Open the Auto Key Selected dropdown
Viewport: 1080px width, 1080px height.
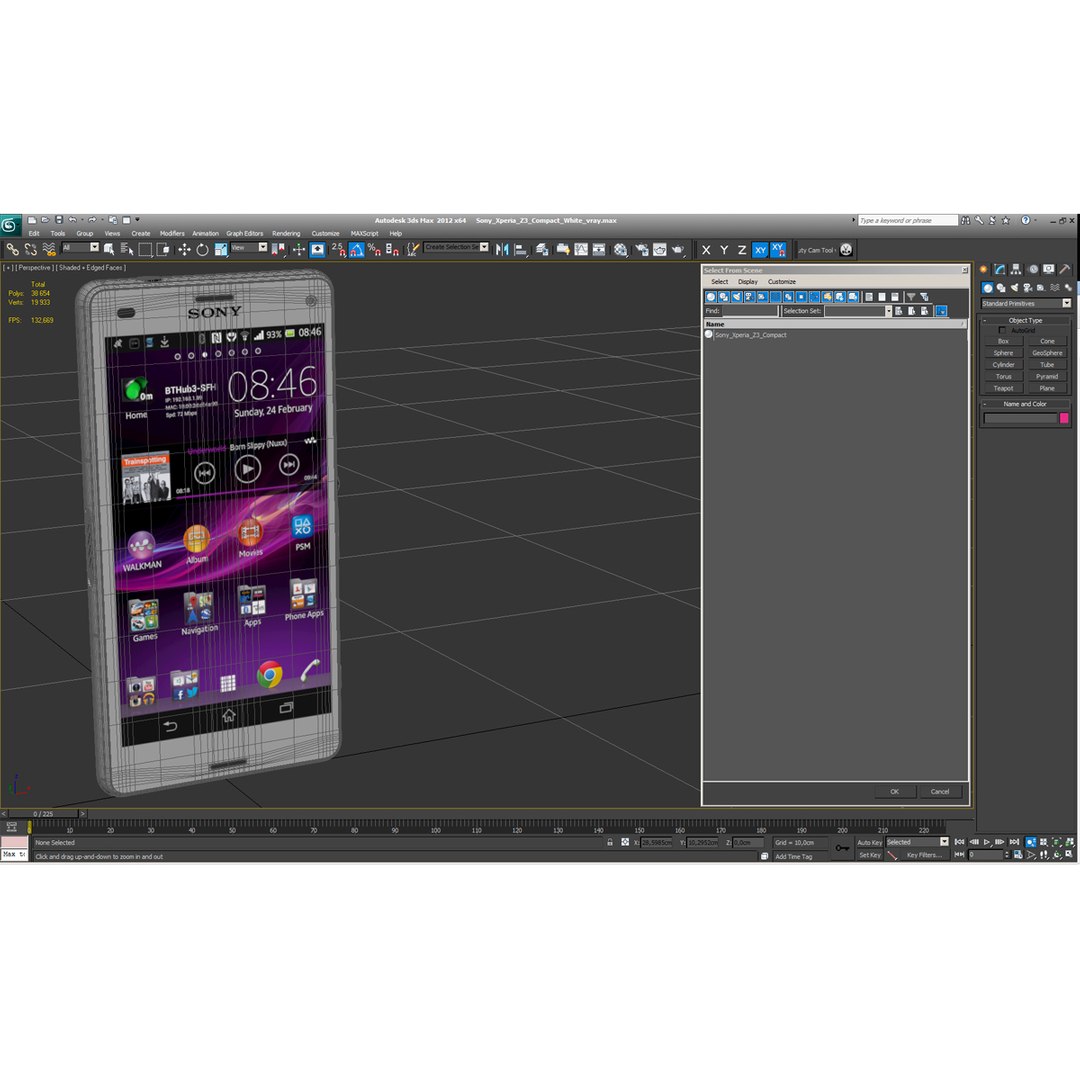917,842
